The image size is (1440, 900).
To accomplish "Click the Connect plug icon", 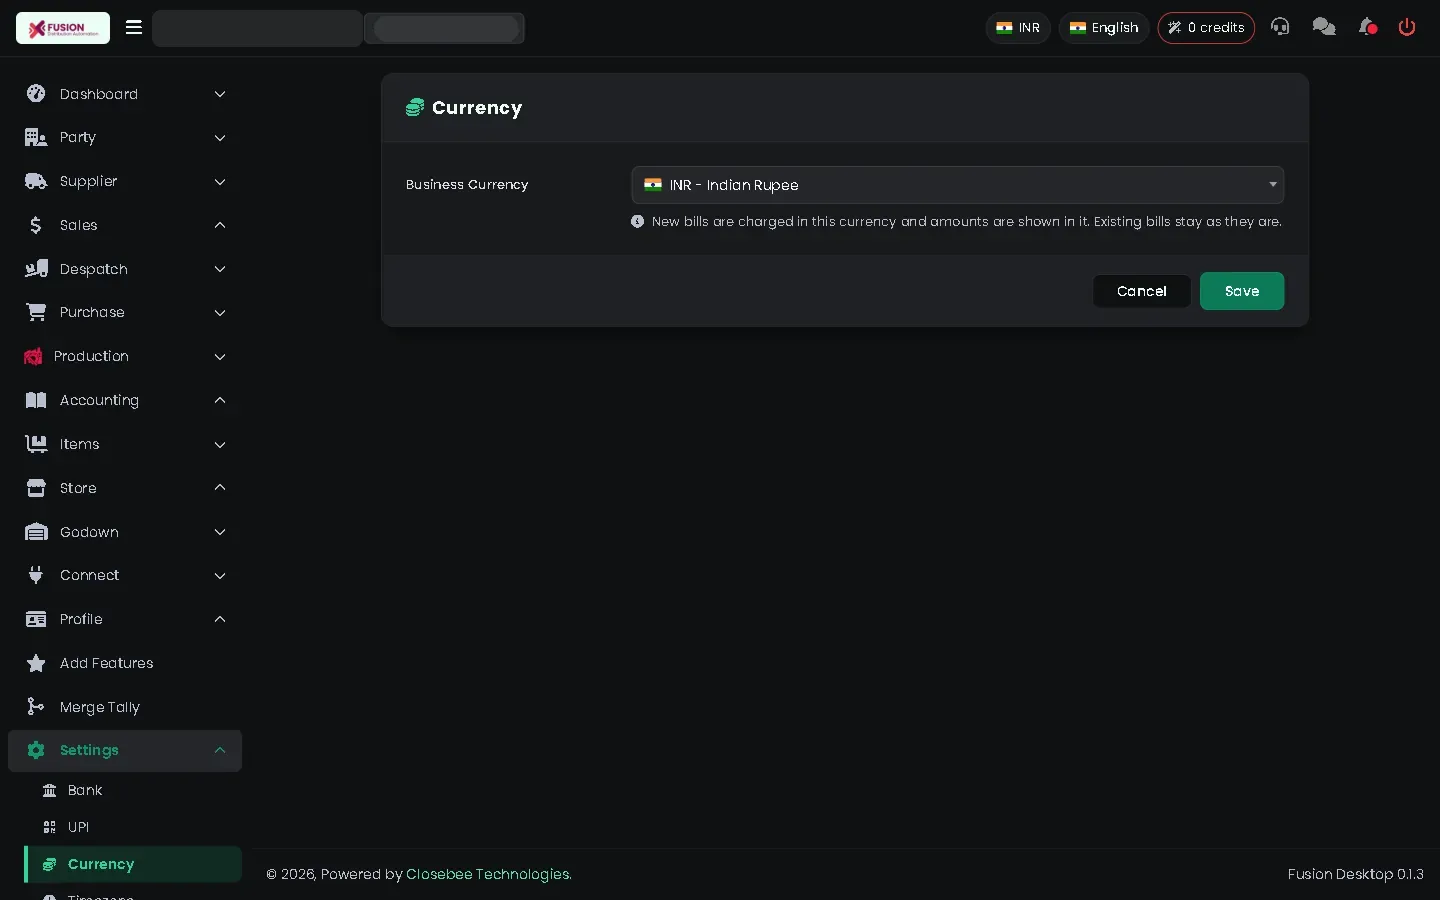I will coord(36,575).
